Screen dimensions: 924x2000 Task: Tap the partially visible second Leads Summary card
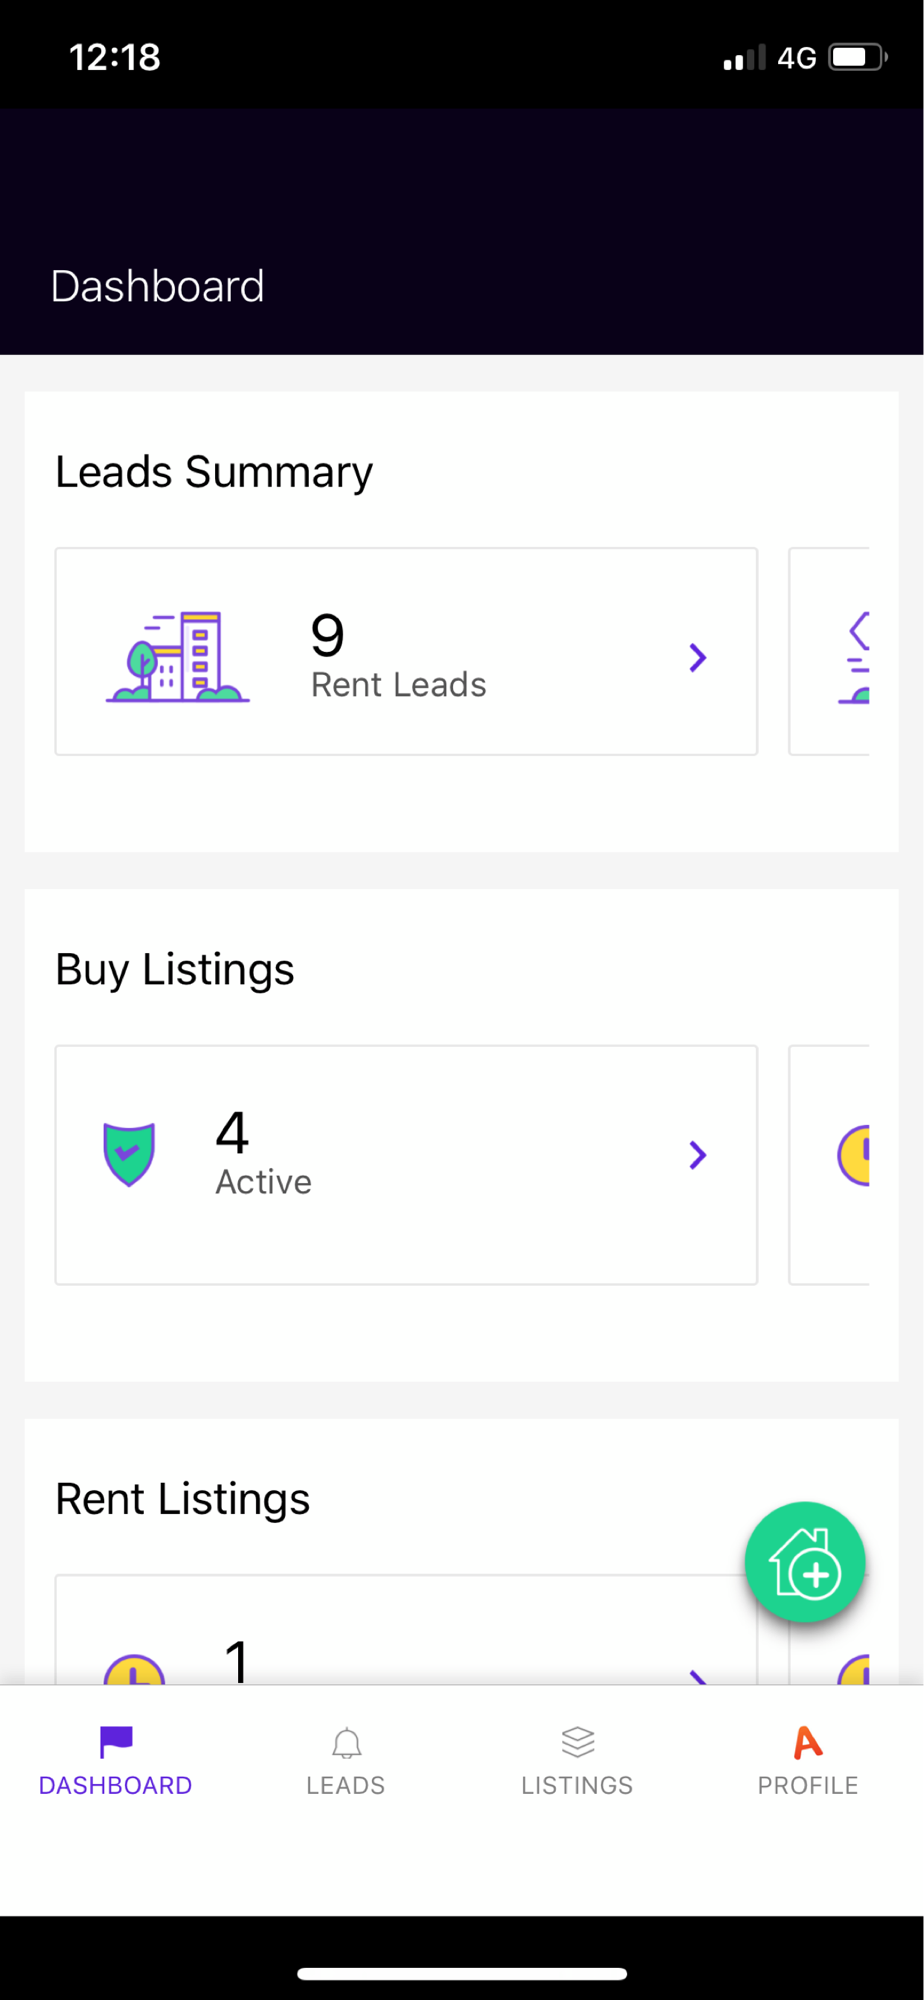[x=829, y=651]
